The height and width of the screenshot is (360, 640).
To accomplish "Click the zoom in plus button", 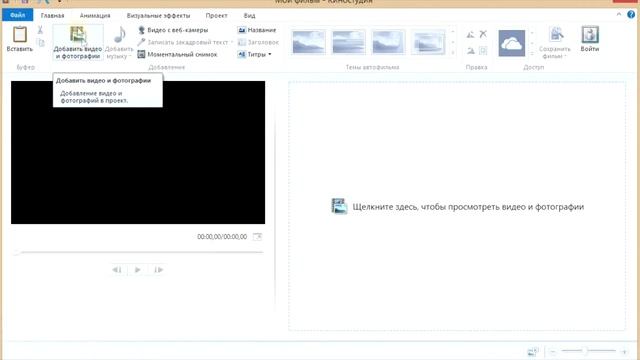I will point(624,351).
